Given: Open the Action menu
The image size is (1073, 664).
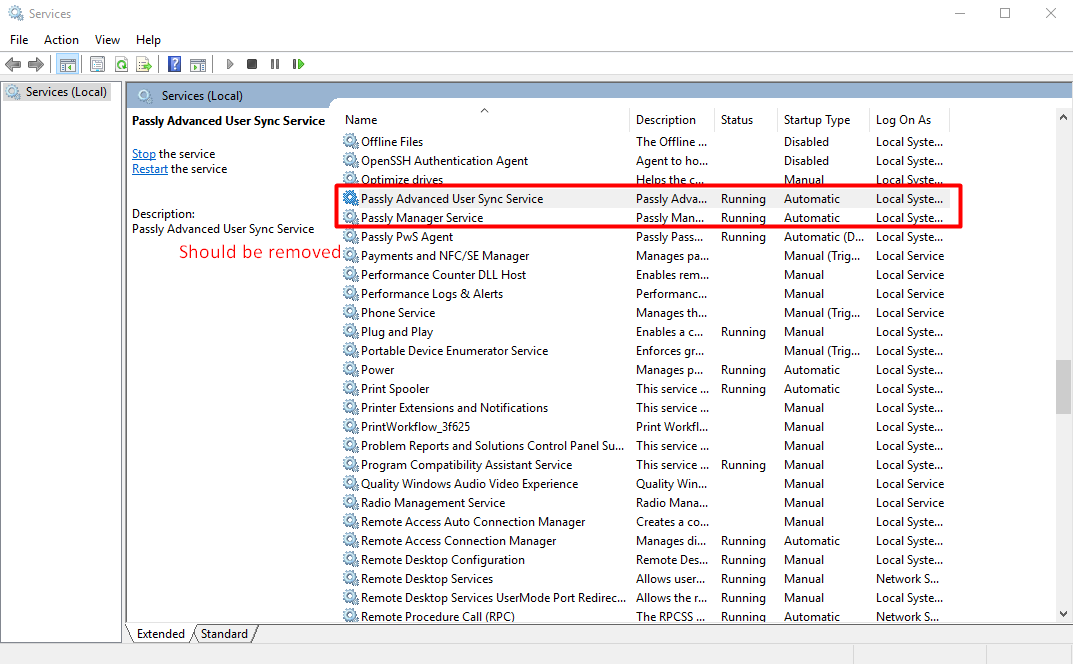Looking at the screenshot, I should 61,40.
